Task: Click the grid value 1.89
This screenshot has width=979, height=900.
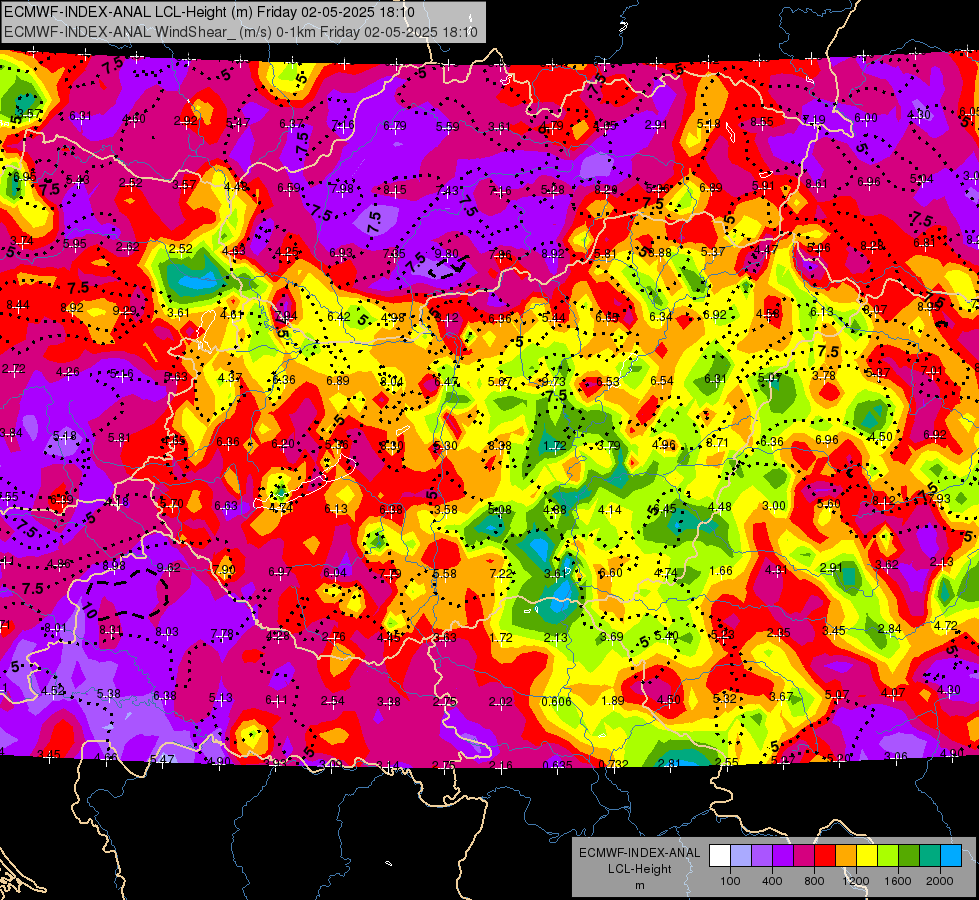Action: point(612,701)
